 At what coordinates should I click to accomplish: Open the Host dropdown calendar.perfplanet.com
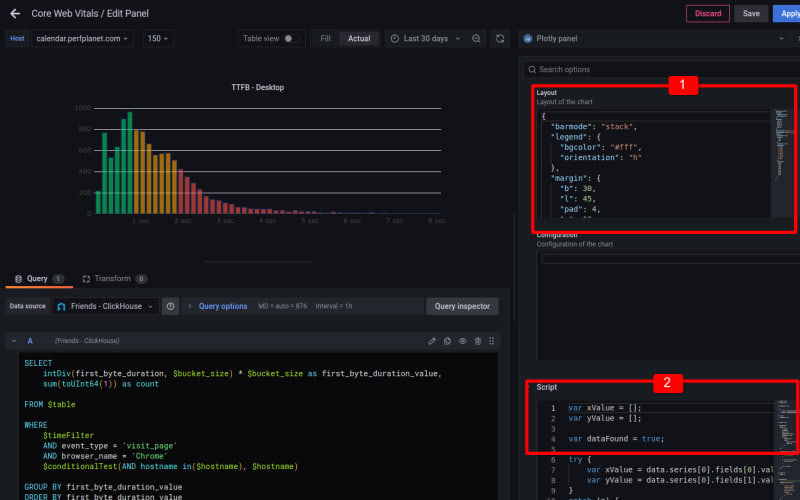pyautogui.click(x=82, y=39)
